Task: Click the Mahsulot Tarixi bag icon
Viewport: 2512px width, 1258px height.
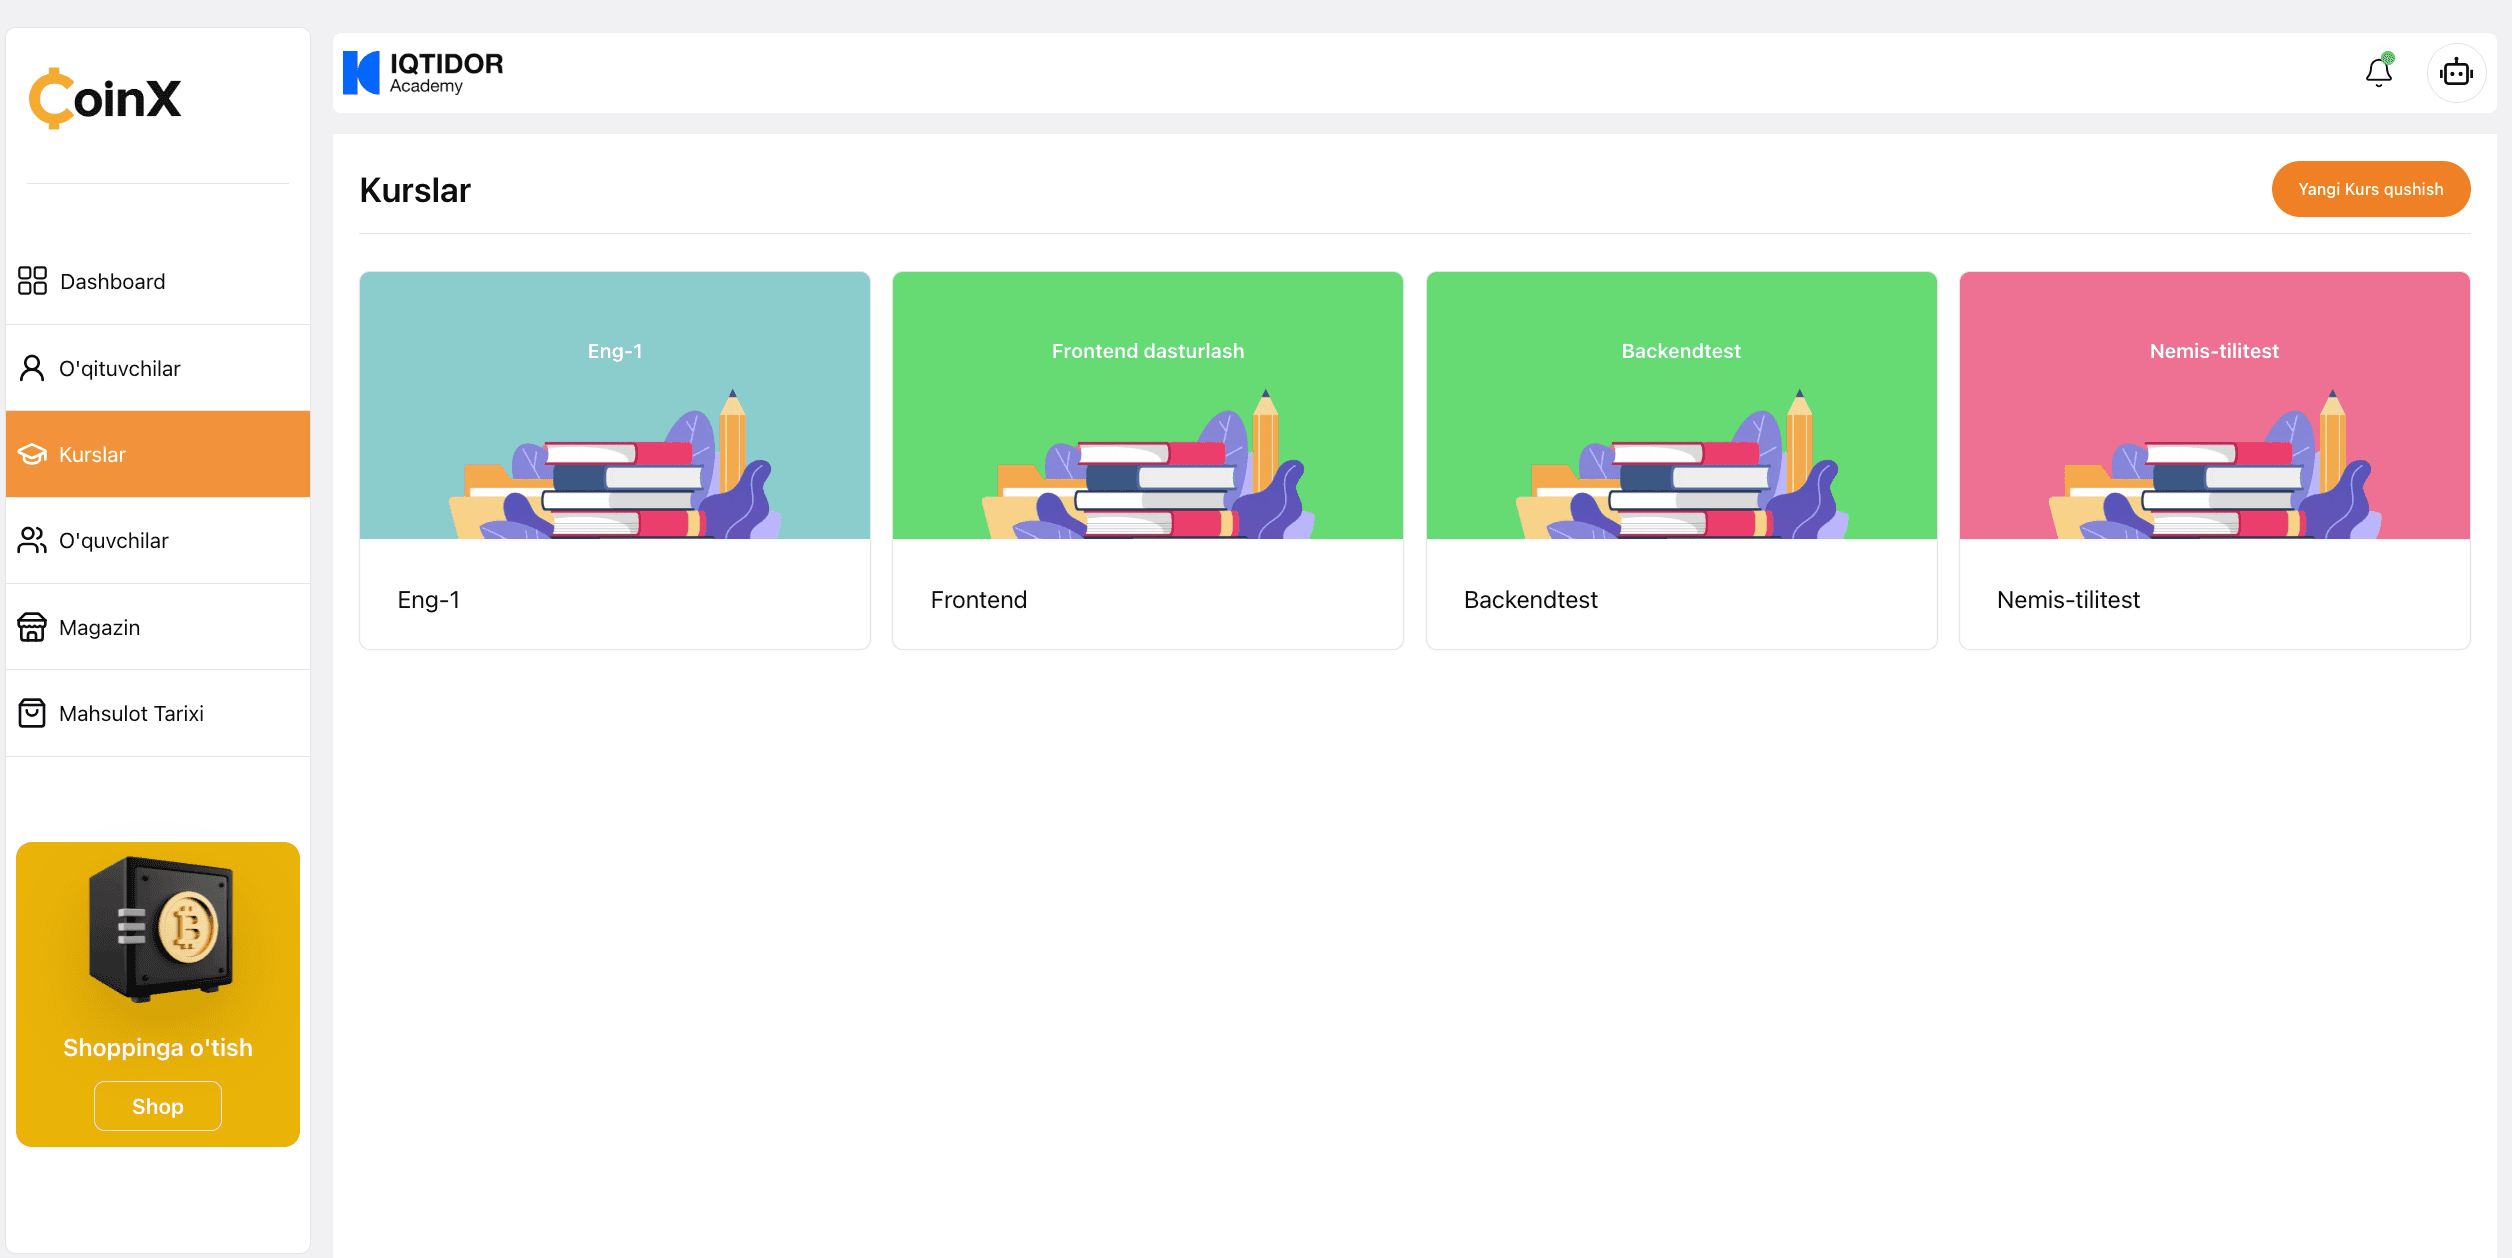Action: click(32, 713)
